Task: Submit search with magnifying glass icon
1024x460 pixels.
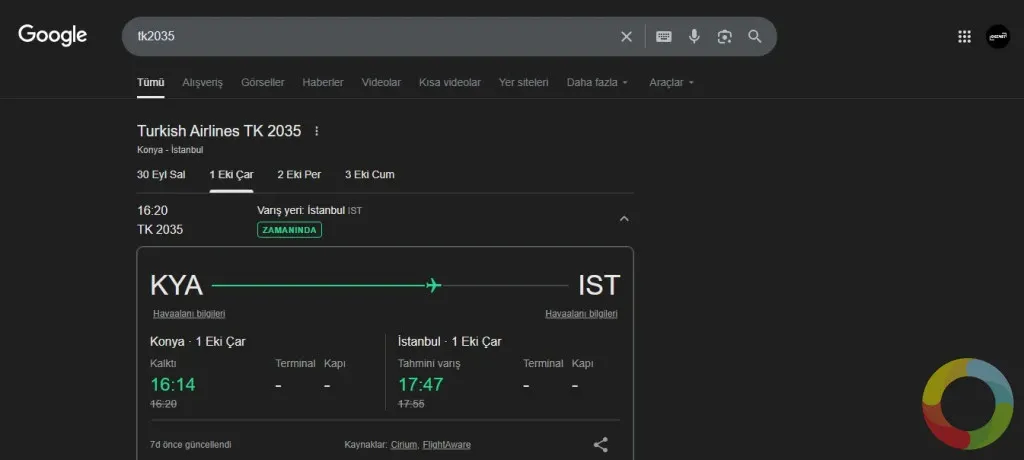Action: point(755,37)
